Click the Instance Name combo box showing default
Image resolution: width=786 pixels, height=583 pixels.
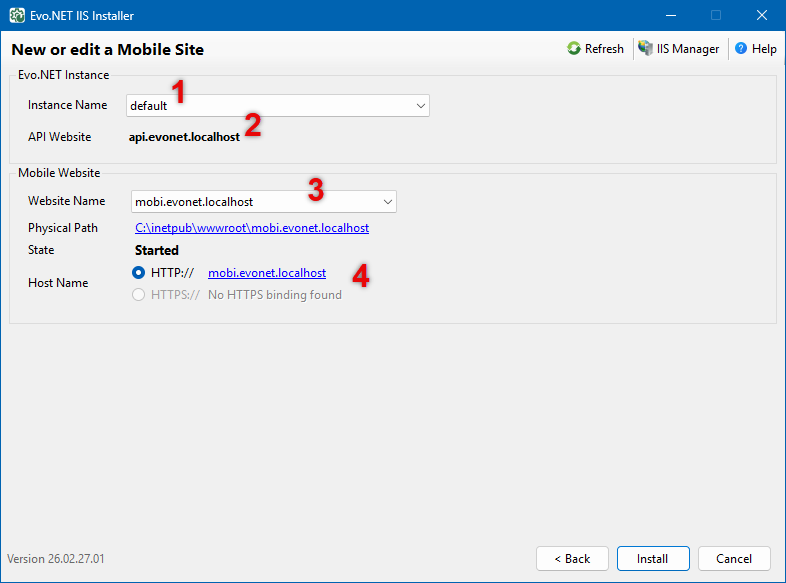click(278, 106)
